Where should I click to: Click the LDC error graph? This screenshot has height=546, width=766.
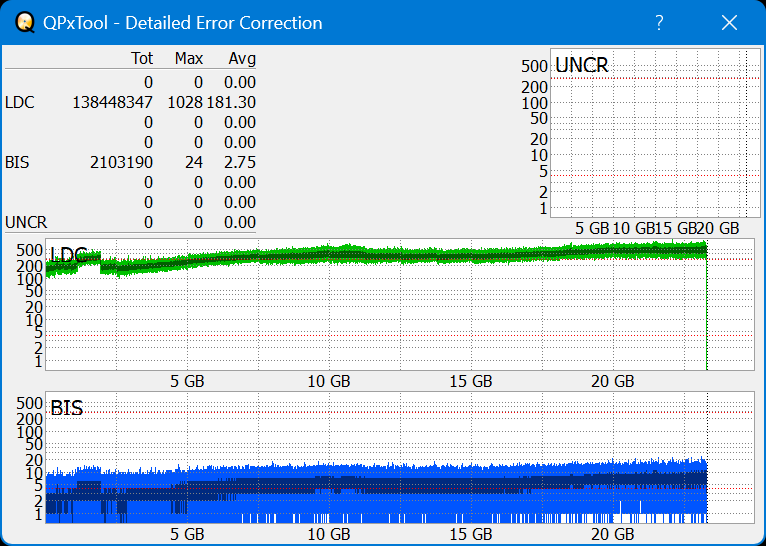[400, 304]
